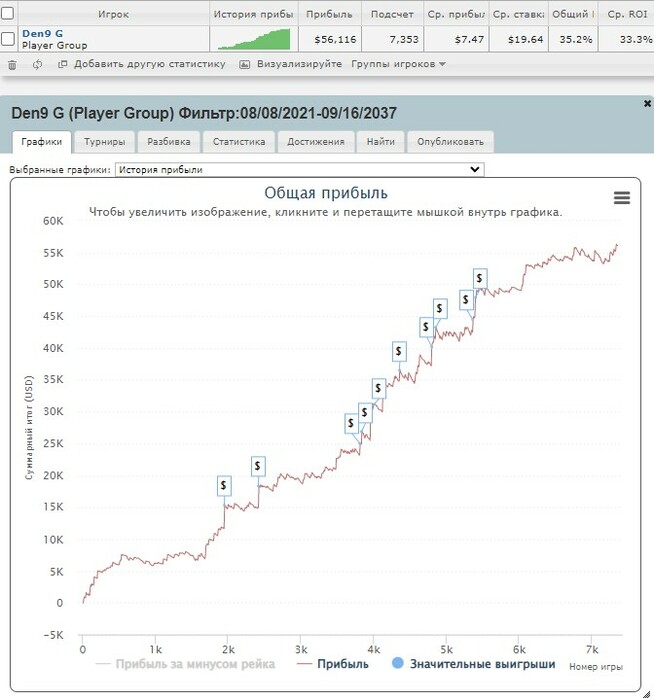The height and width of the screenshot is (700, 654).
Task: Click the Общая прибыль chart title
Action: coord(326,193)
